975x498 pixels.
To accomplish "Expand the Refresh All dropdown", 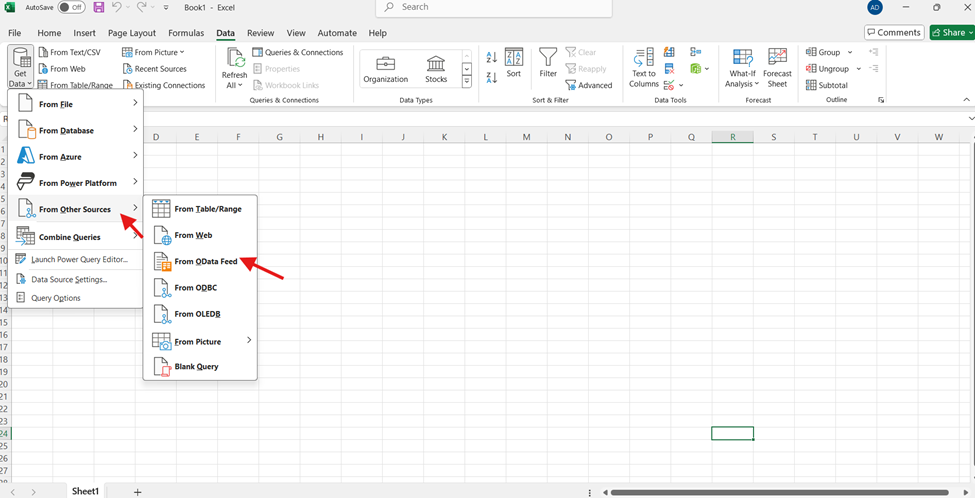I will pyautogui.click(x=234, y=85).
